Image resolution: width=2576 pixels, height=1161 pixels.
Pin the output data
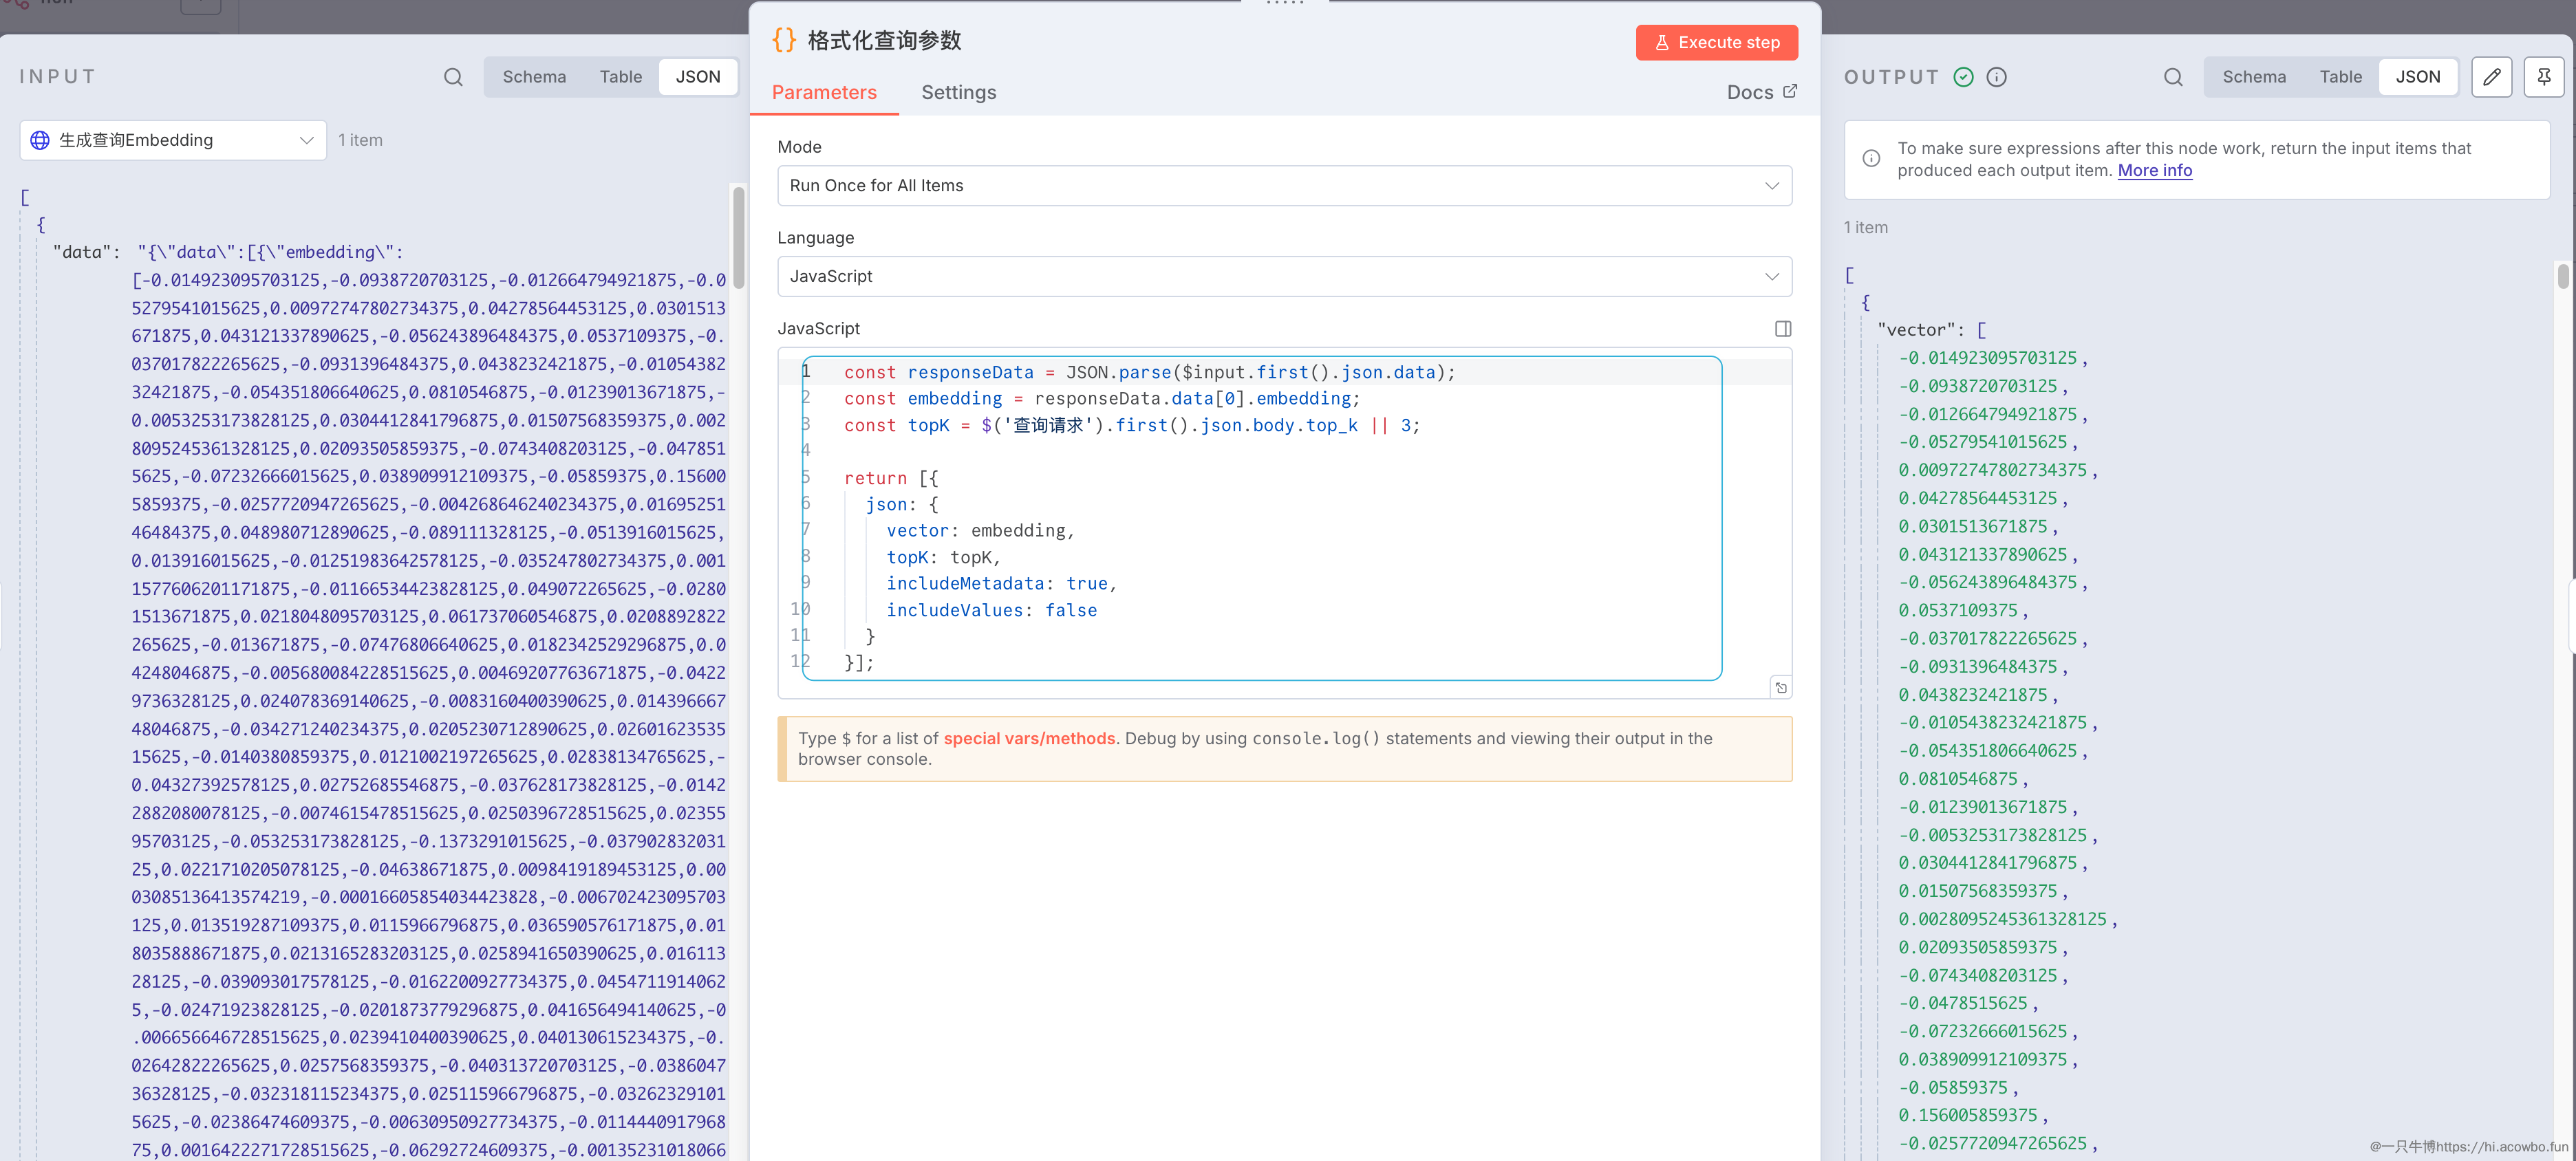2543,77
